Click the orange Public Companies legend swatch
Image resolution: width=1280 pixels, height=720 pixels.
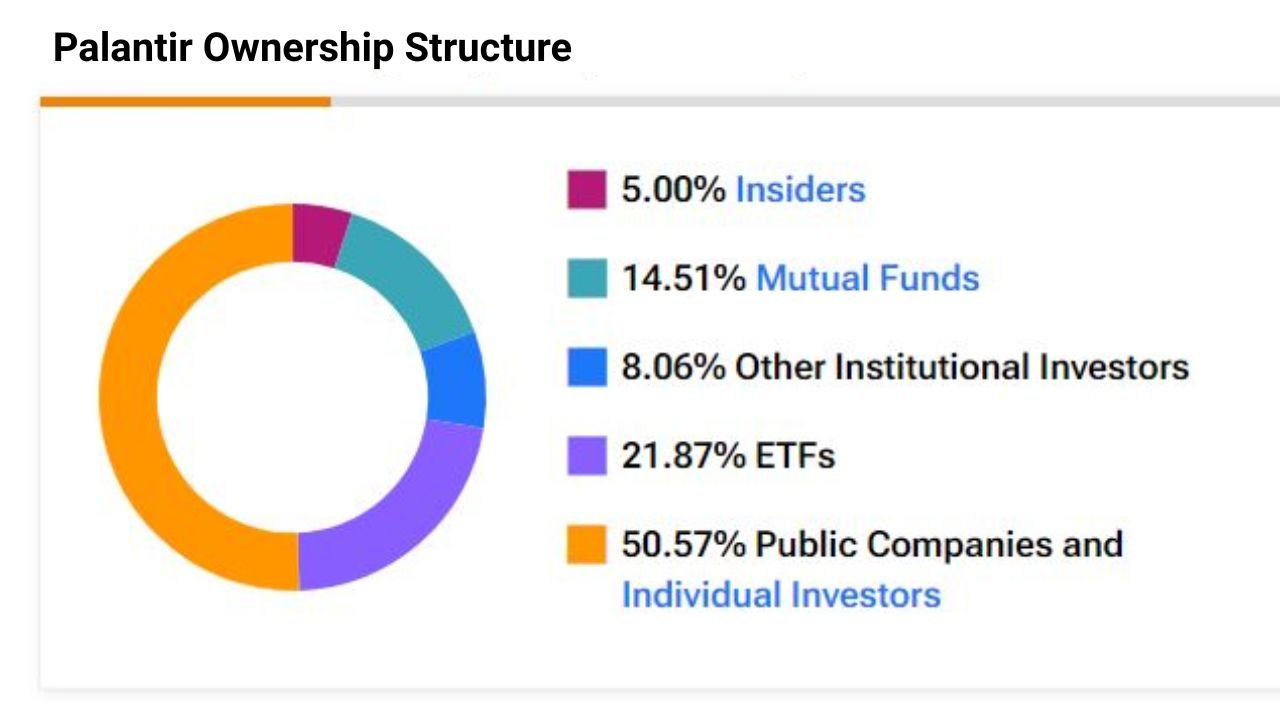point(586,545)
